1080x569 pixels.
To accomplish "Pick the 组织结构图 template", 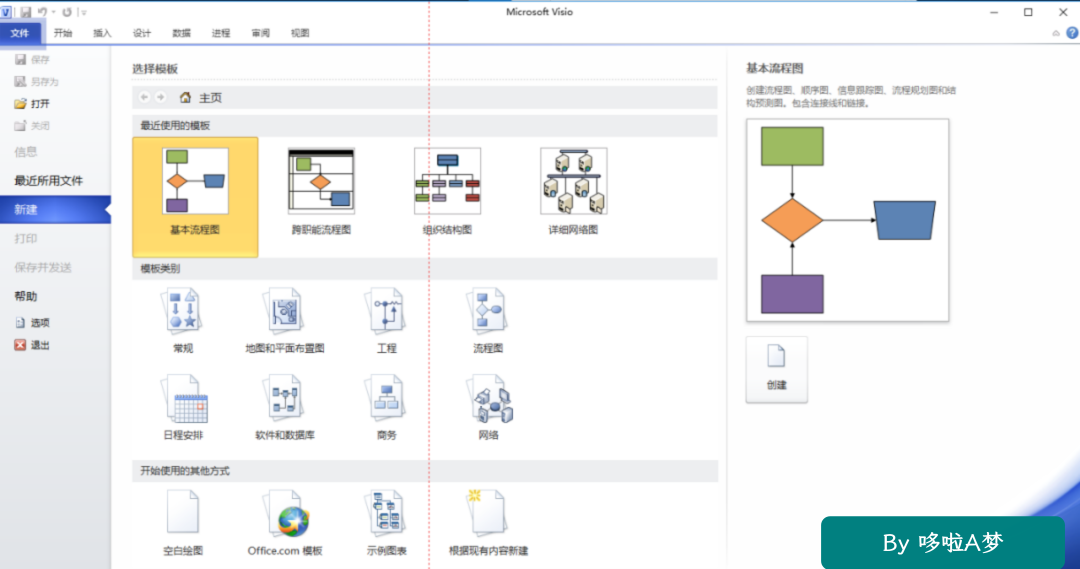I will click(447, 192).
